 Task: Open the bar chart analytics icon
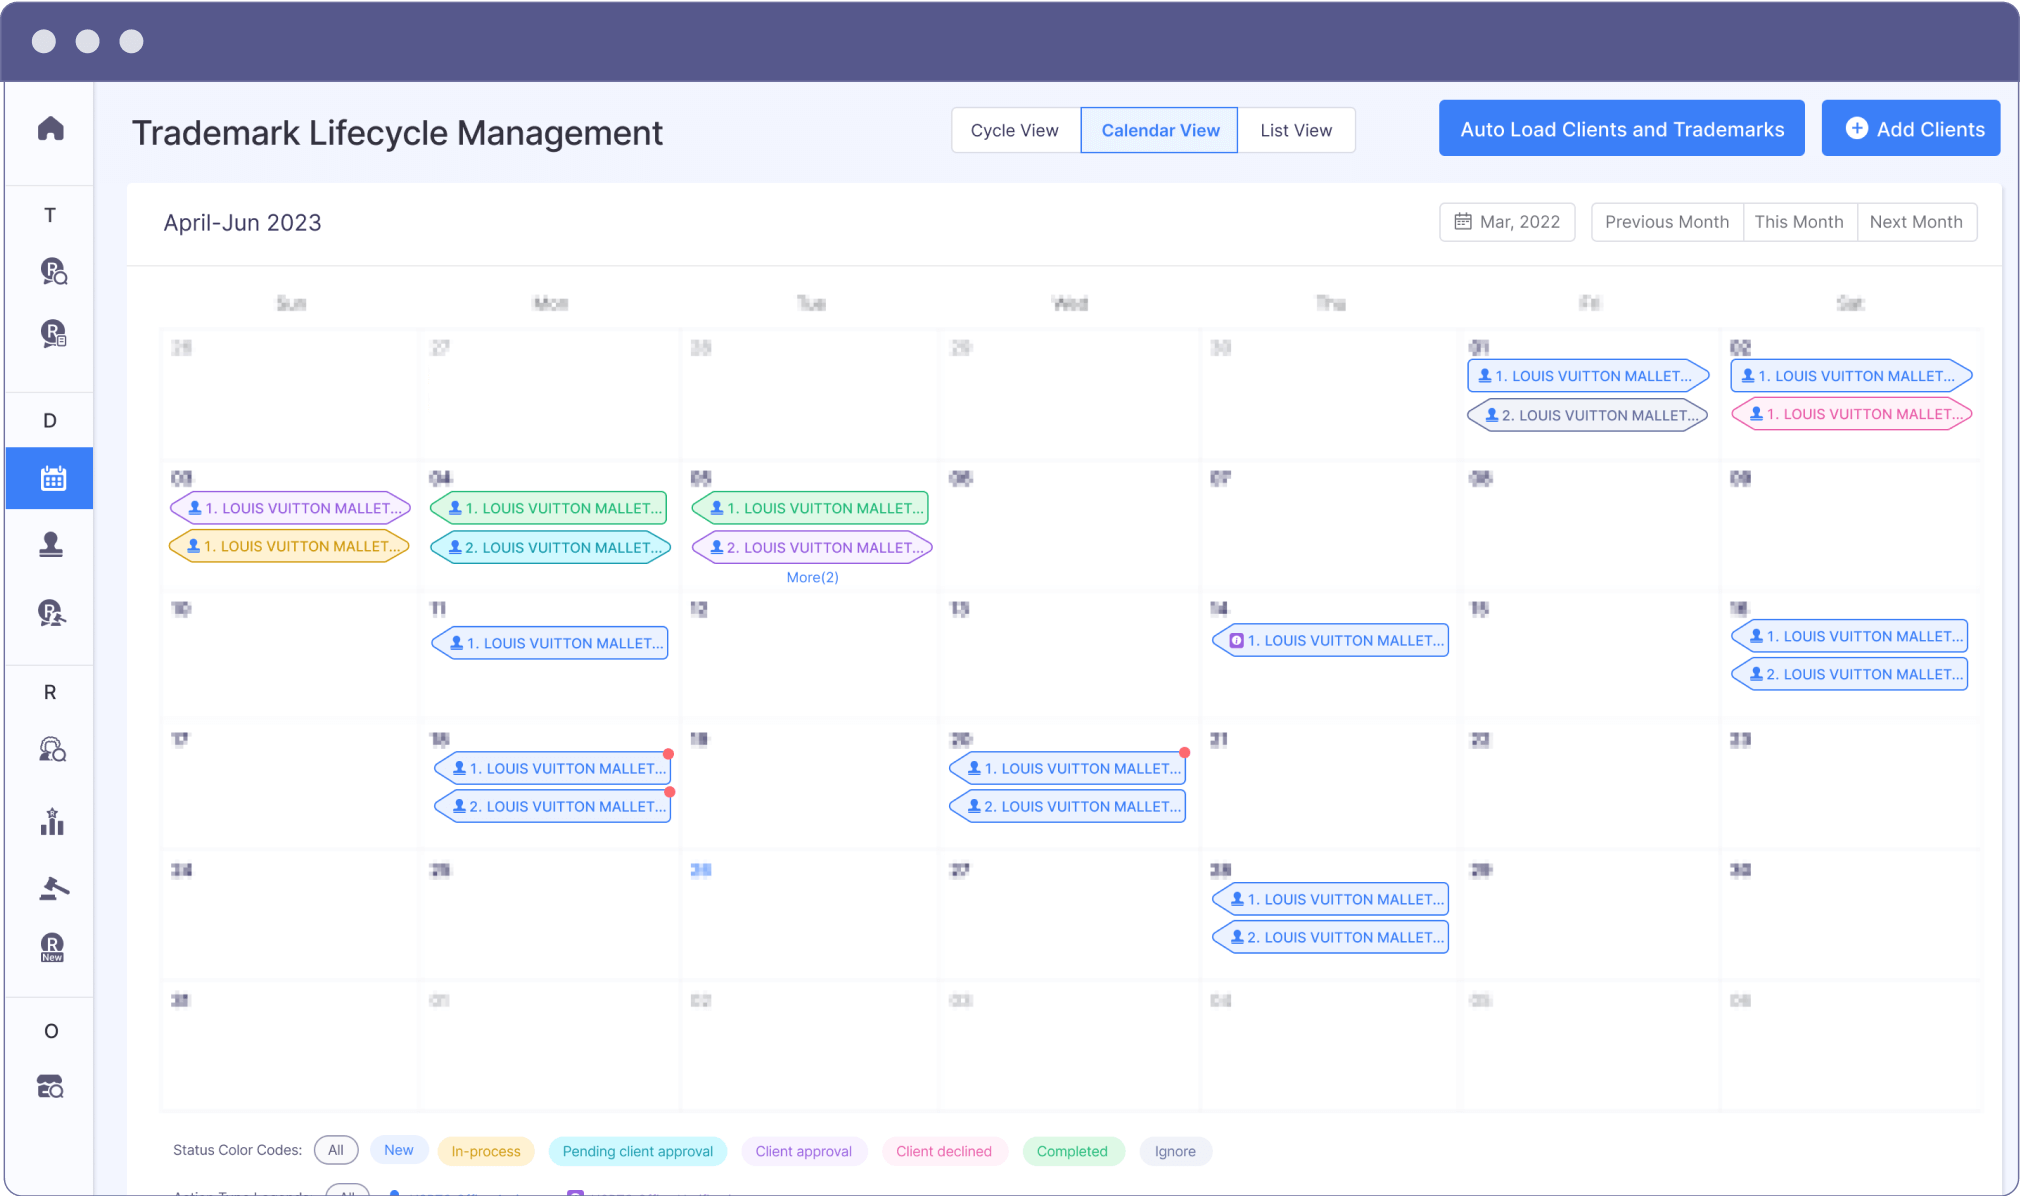(x=52, y=822)
